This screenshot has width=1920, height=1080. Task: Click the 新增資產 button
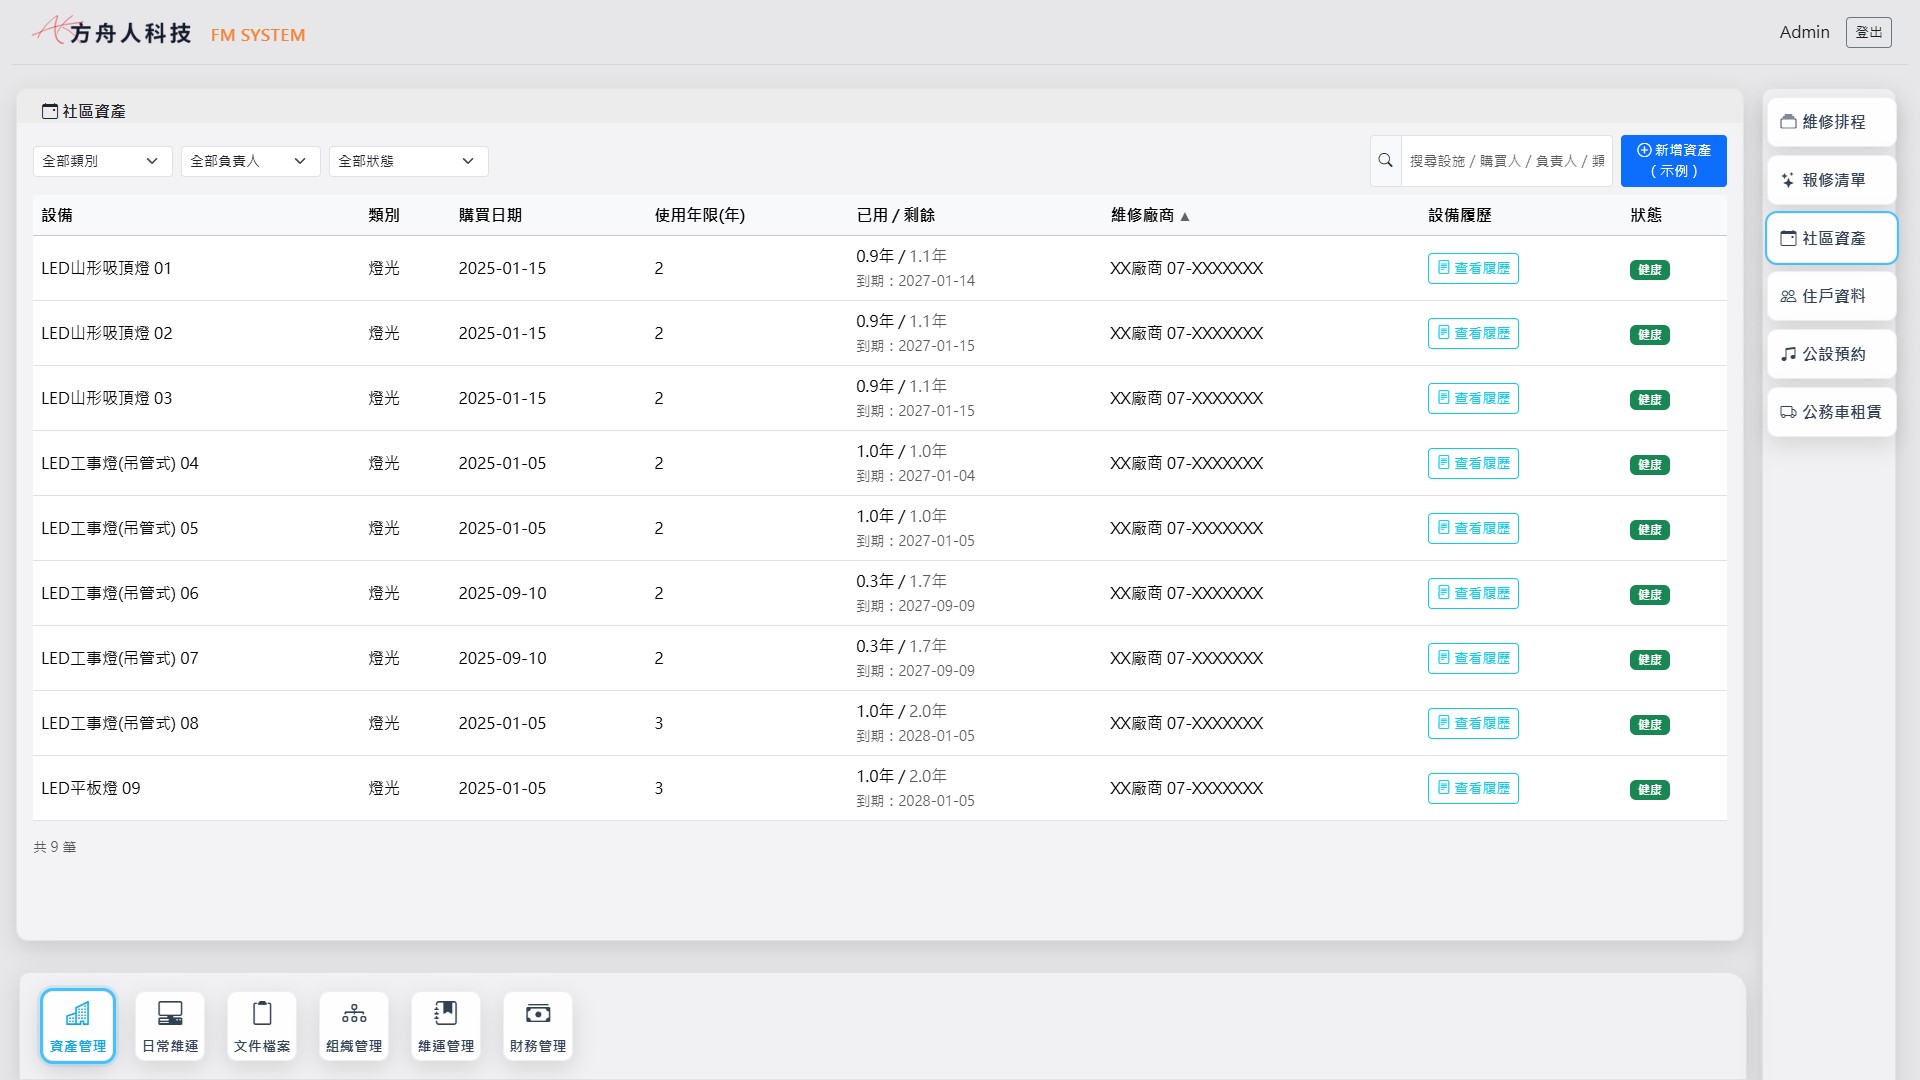coord(1673,160)
